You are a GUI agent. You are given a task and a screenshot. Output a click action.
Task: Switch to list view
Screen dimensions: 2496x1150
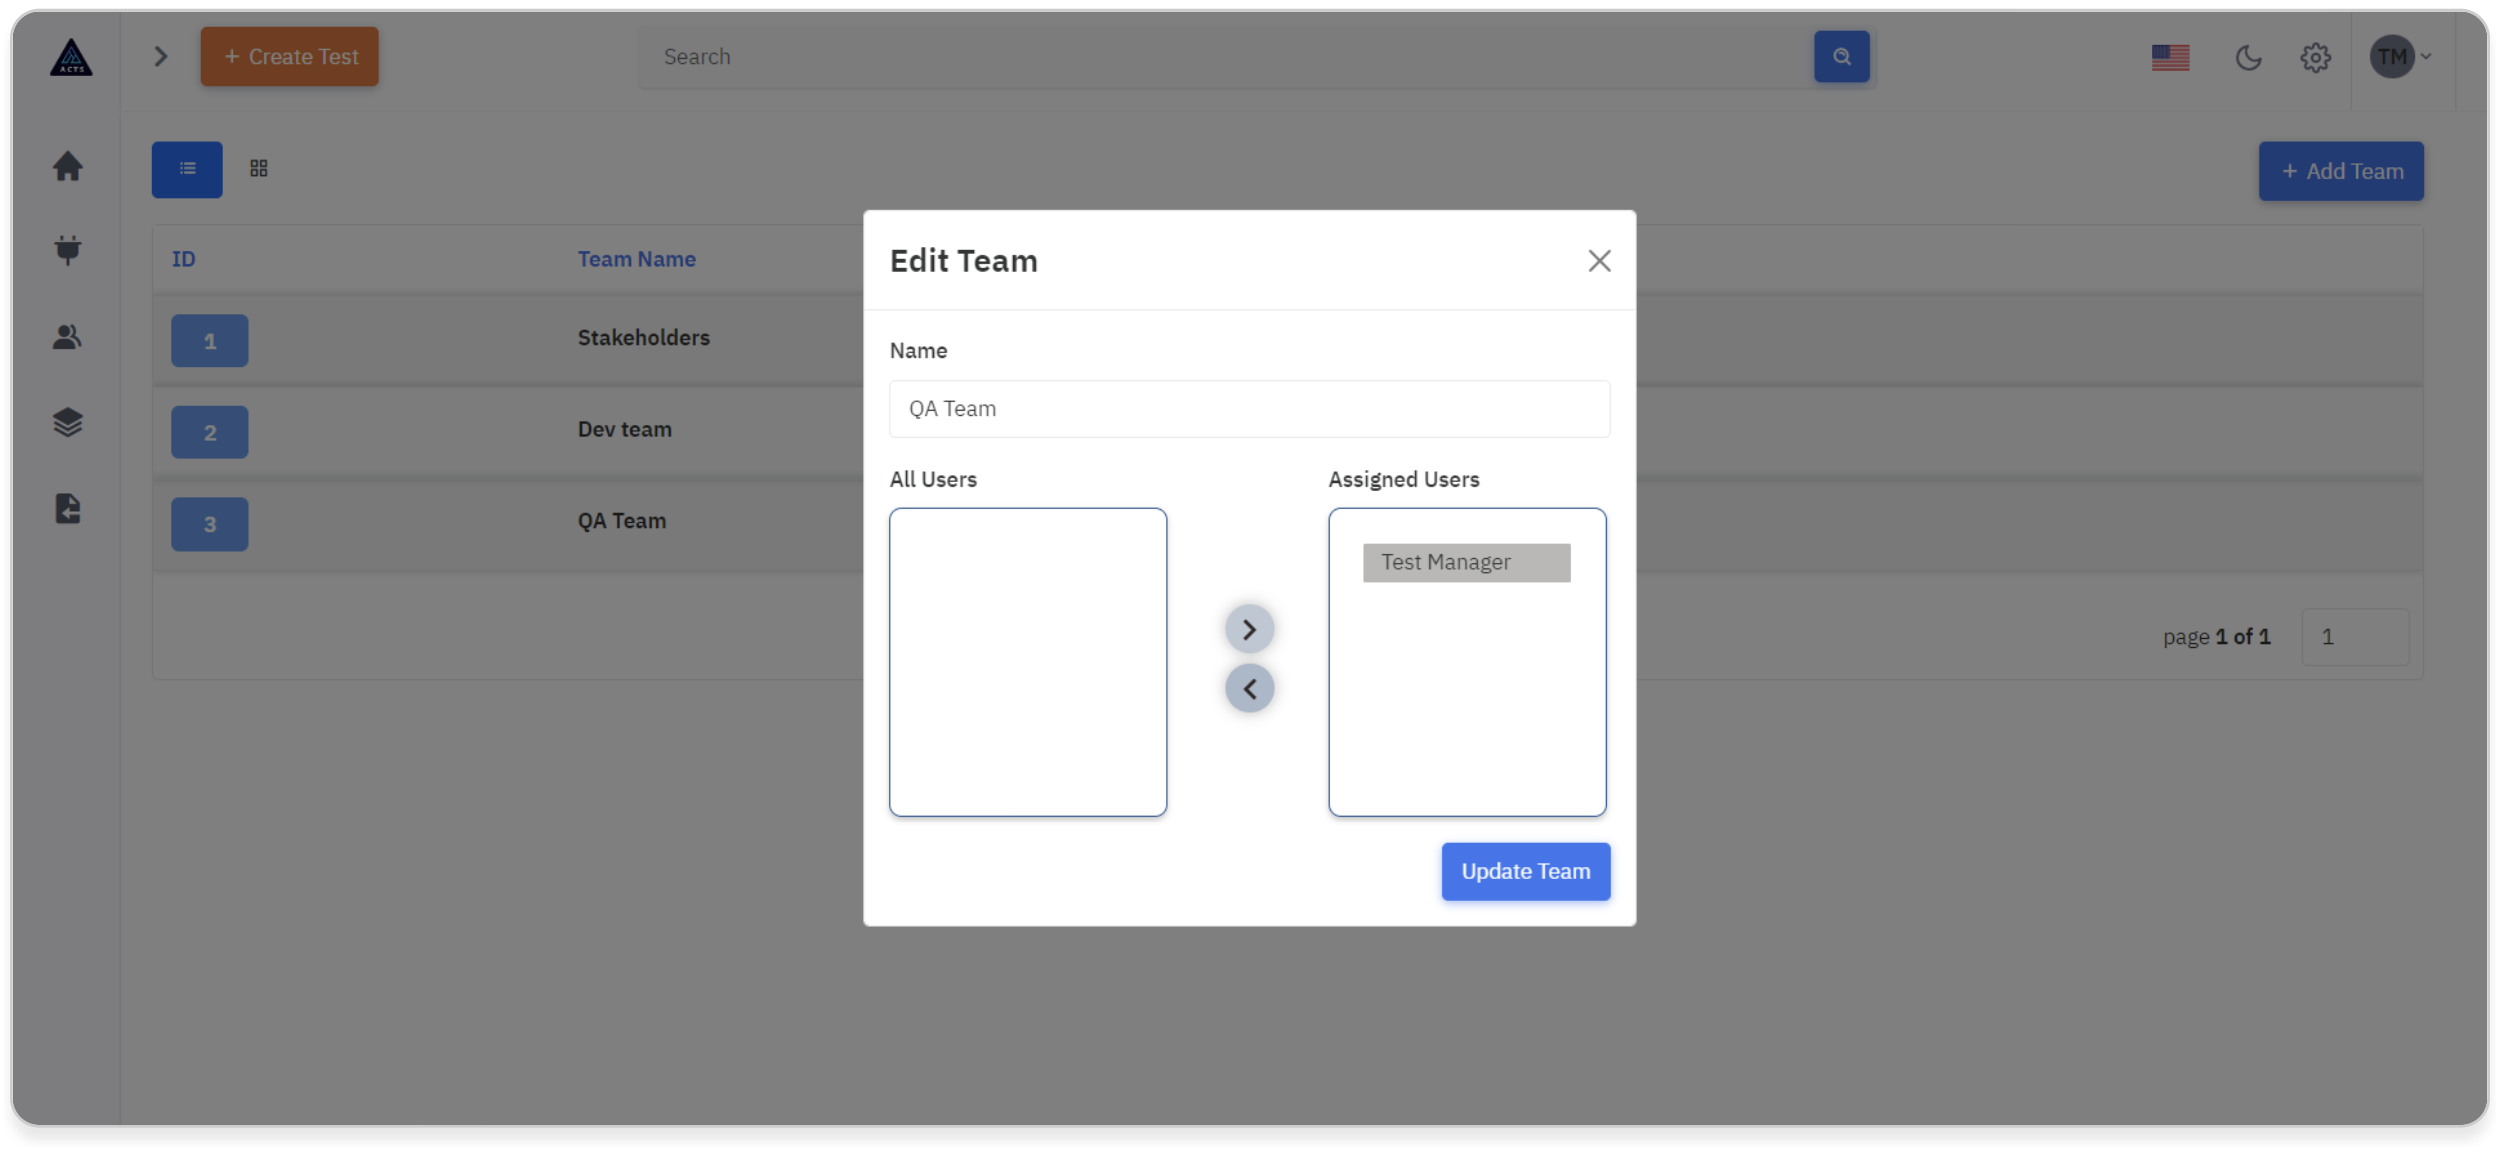[187, 169]
